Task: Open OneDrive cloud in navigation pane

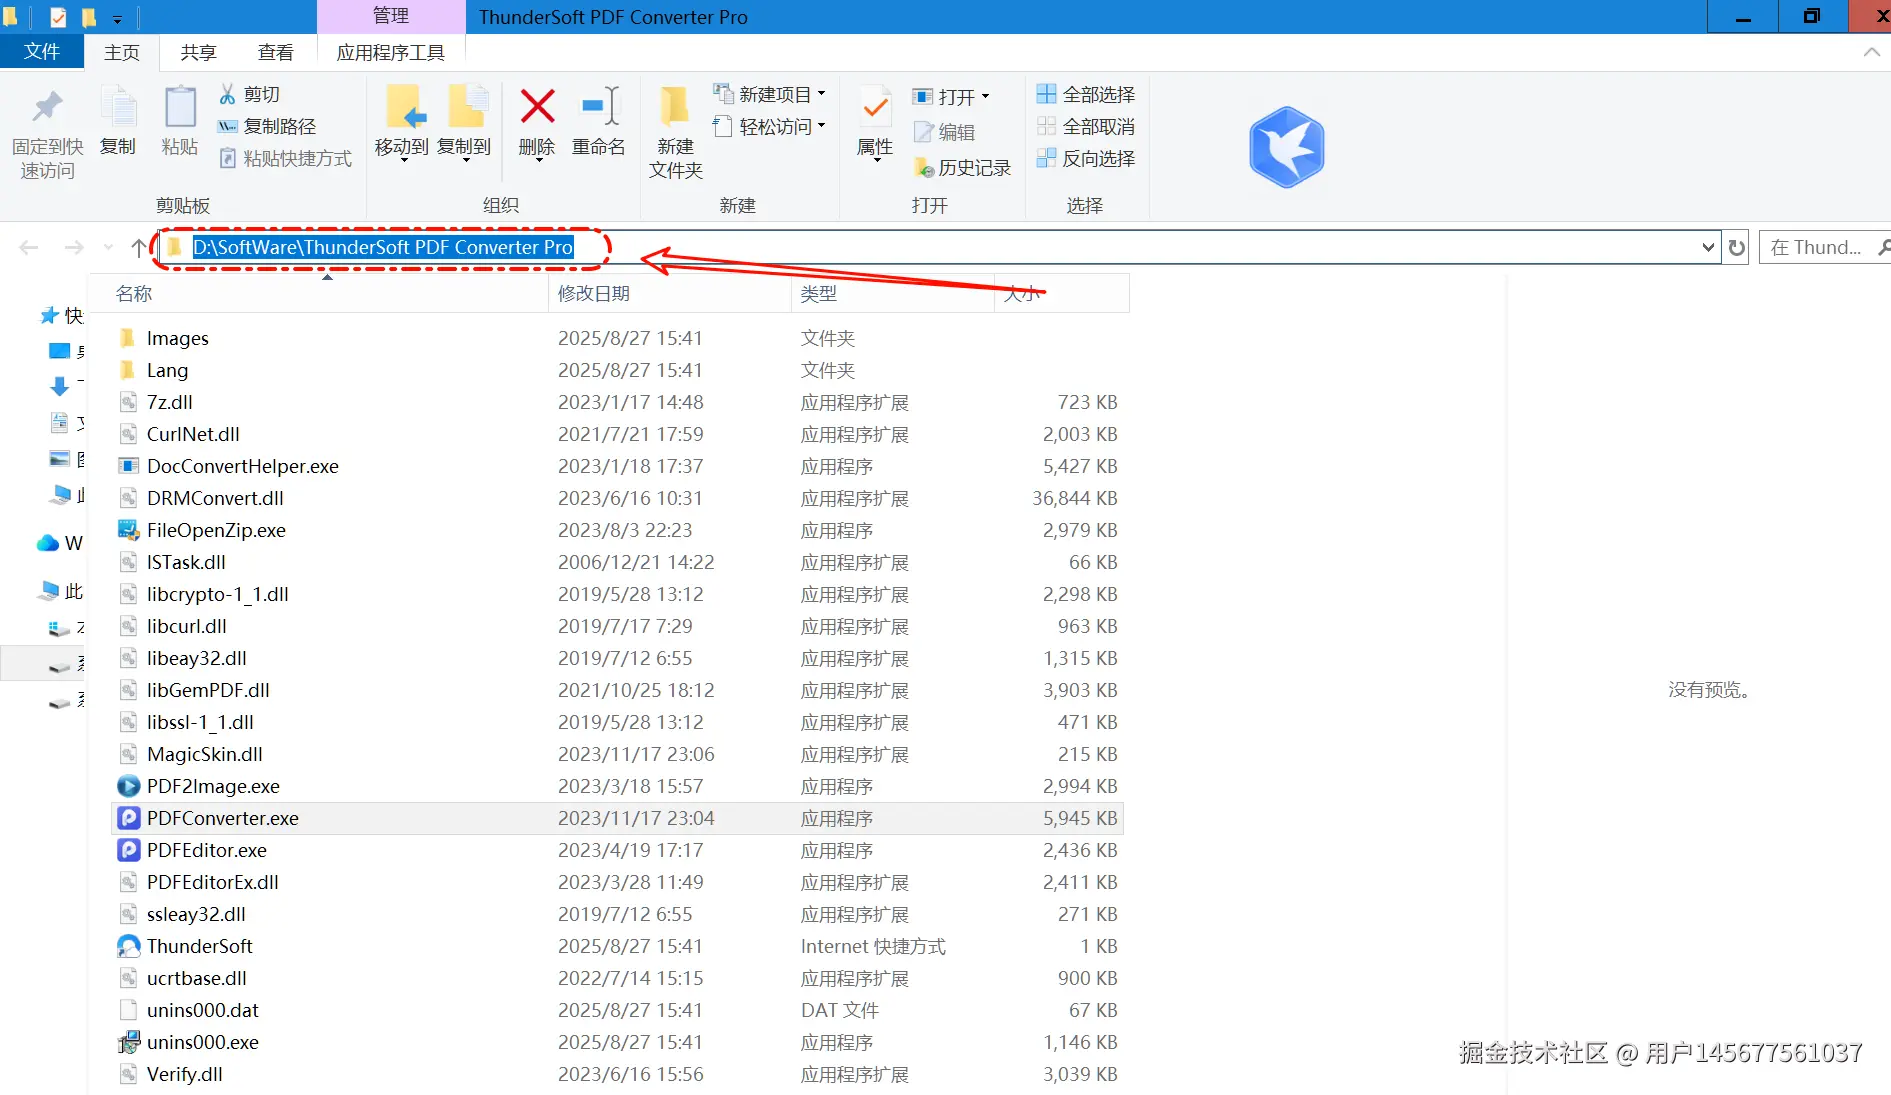Action: pos(60,543)
